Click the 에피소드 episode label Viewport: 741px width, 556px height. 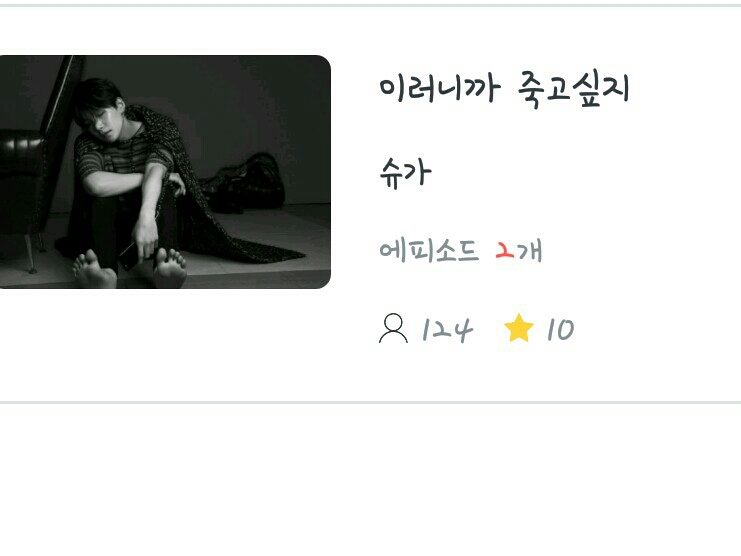[x=429, y=251]
